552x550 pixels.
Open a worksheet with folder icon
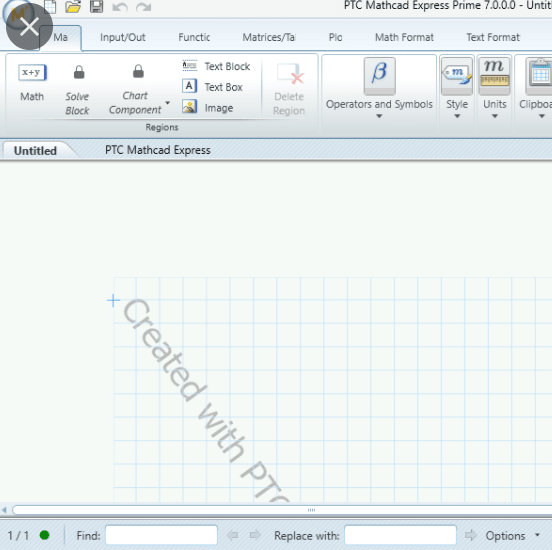pos(73,6)
